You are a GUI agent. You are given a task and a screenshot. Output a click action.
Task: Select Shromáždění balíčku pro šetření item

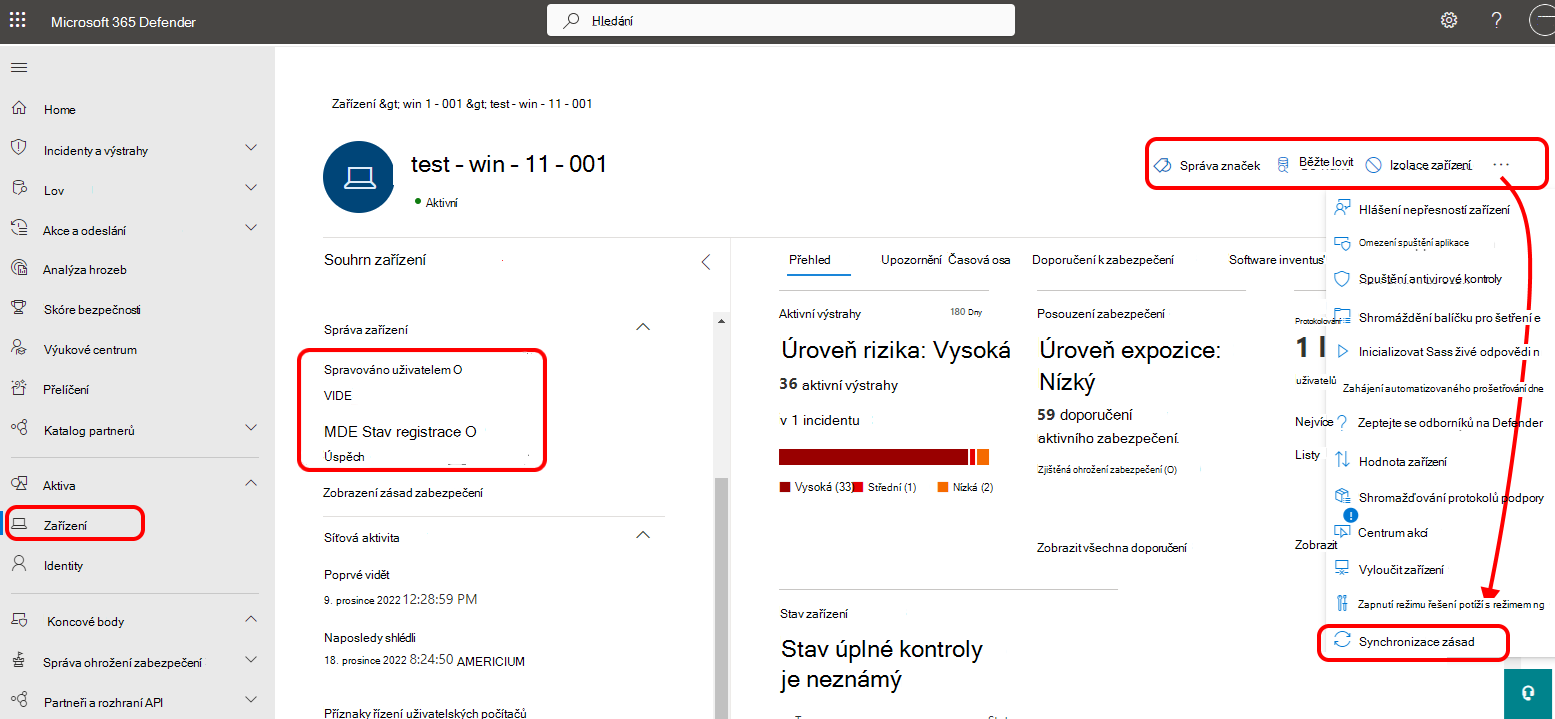click(x=1449, y=317)
